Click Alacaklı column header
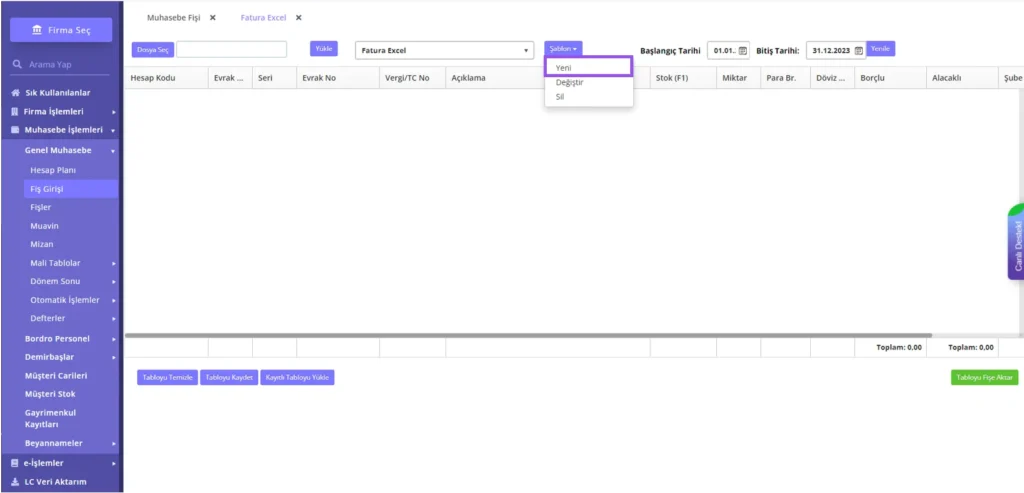 (x=961, y=78)
